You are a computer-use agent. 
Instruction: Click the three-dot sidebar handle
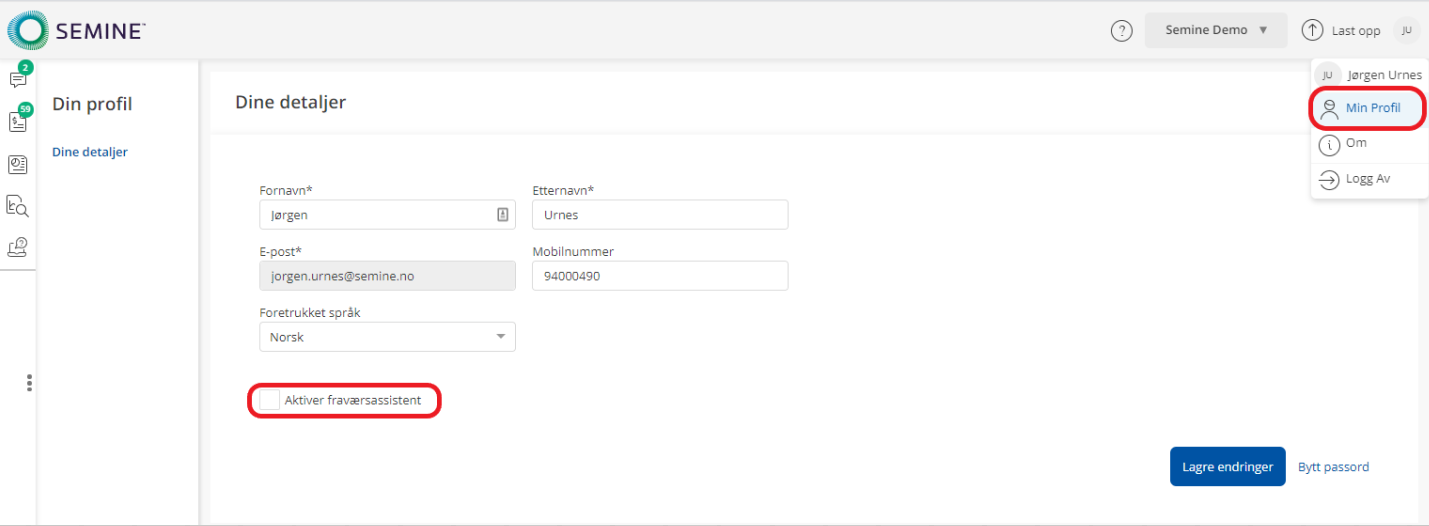coord(30,383)
